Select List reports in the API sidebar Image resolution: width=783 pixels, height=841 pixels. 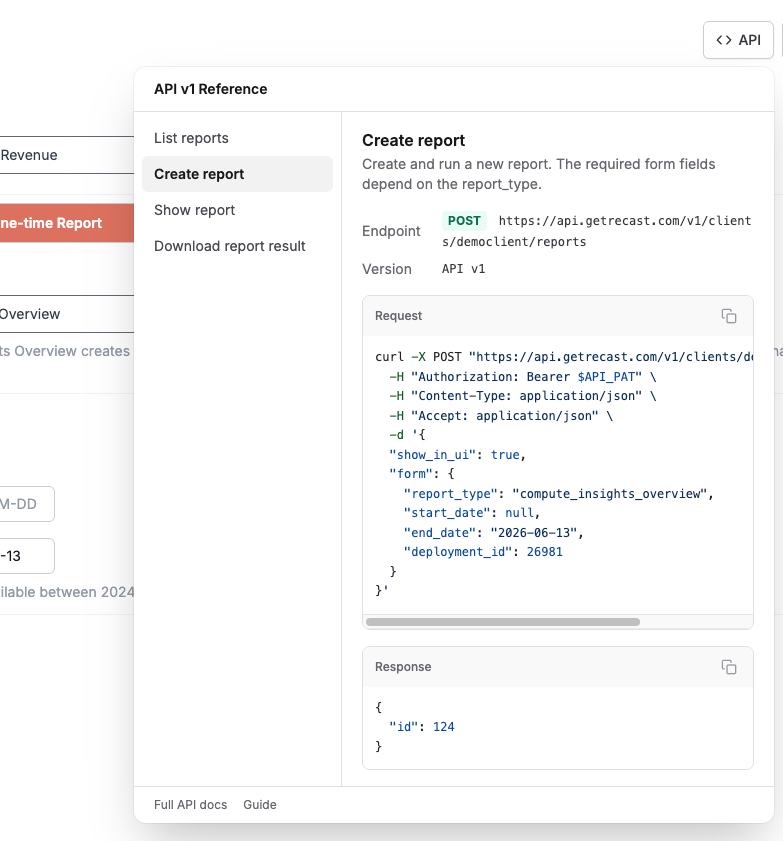237,138
